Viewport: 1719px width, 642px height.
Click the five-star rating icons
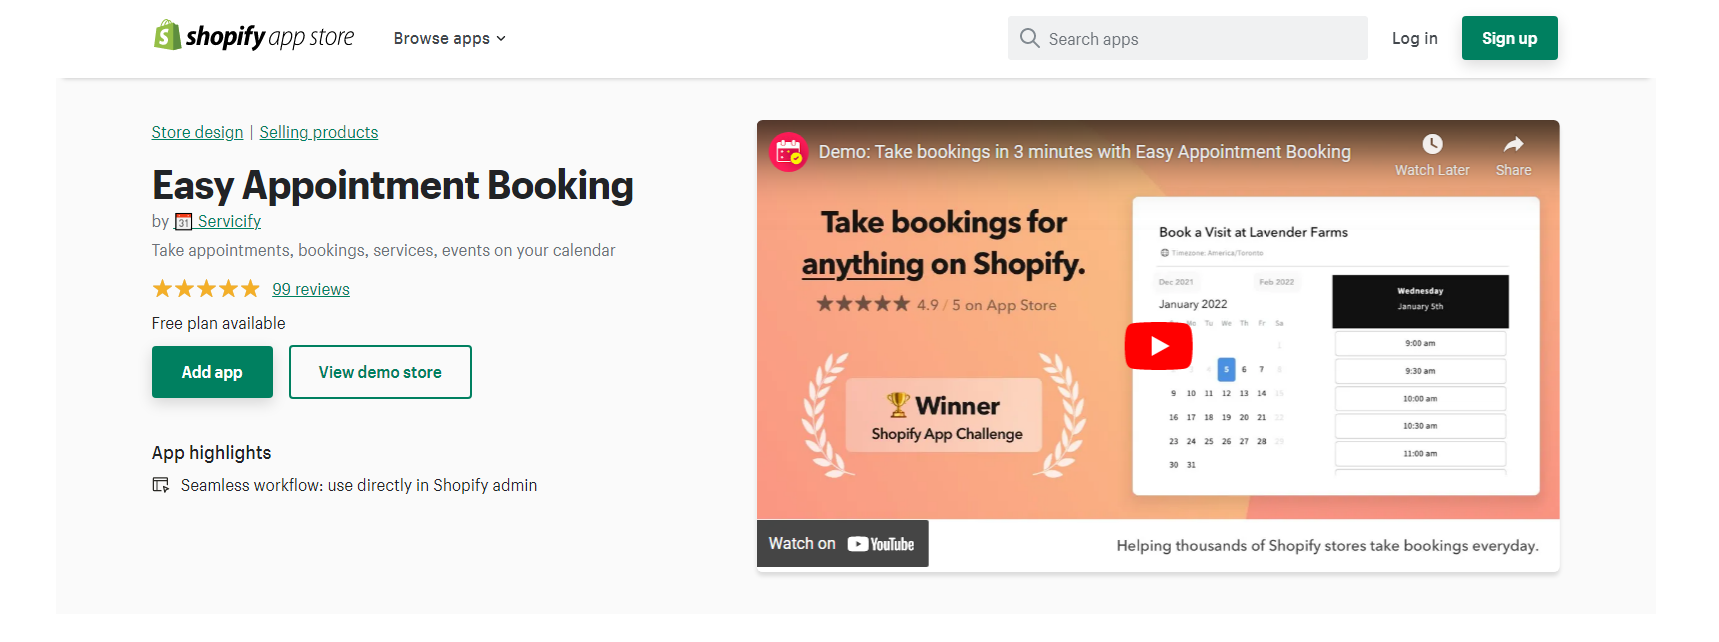click(x=206, y=289)
